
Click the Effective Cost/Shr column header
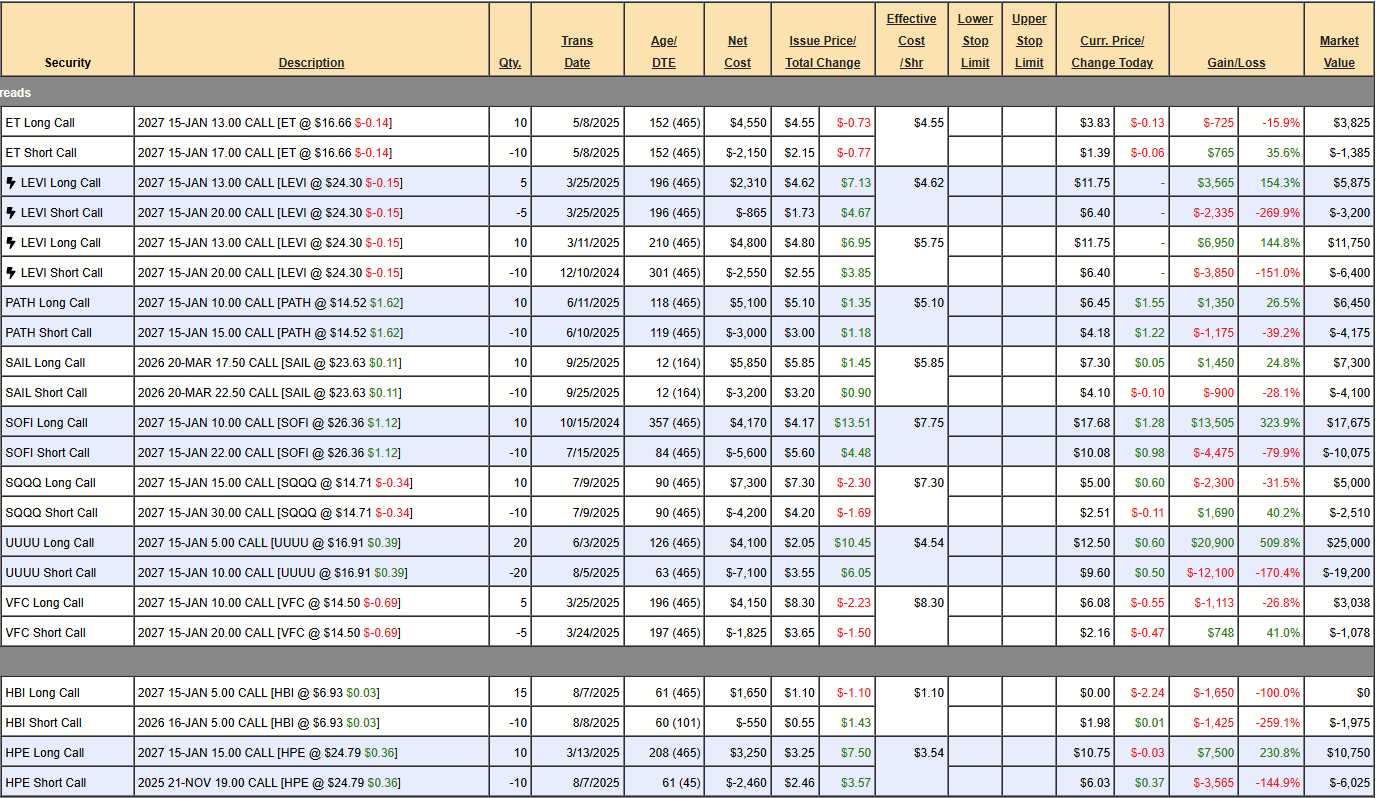[x=911, y=41]
